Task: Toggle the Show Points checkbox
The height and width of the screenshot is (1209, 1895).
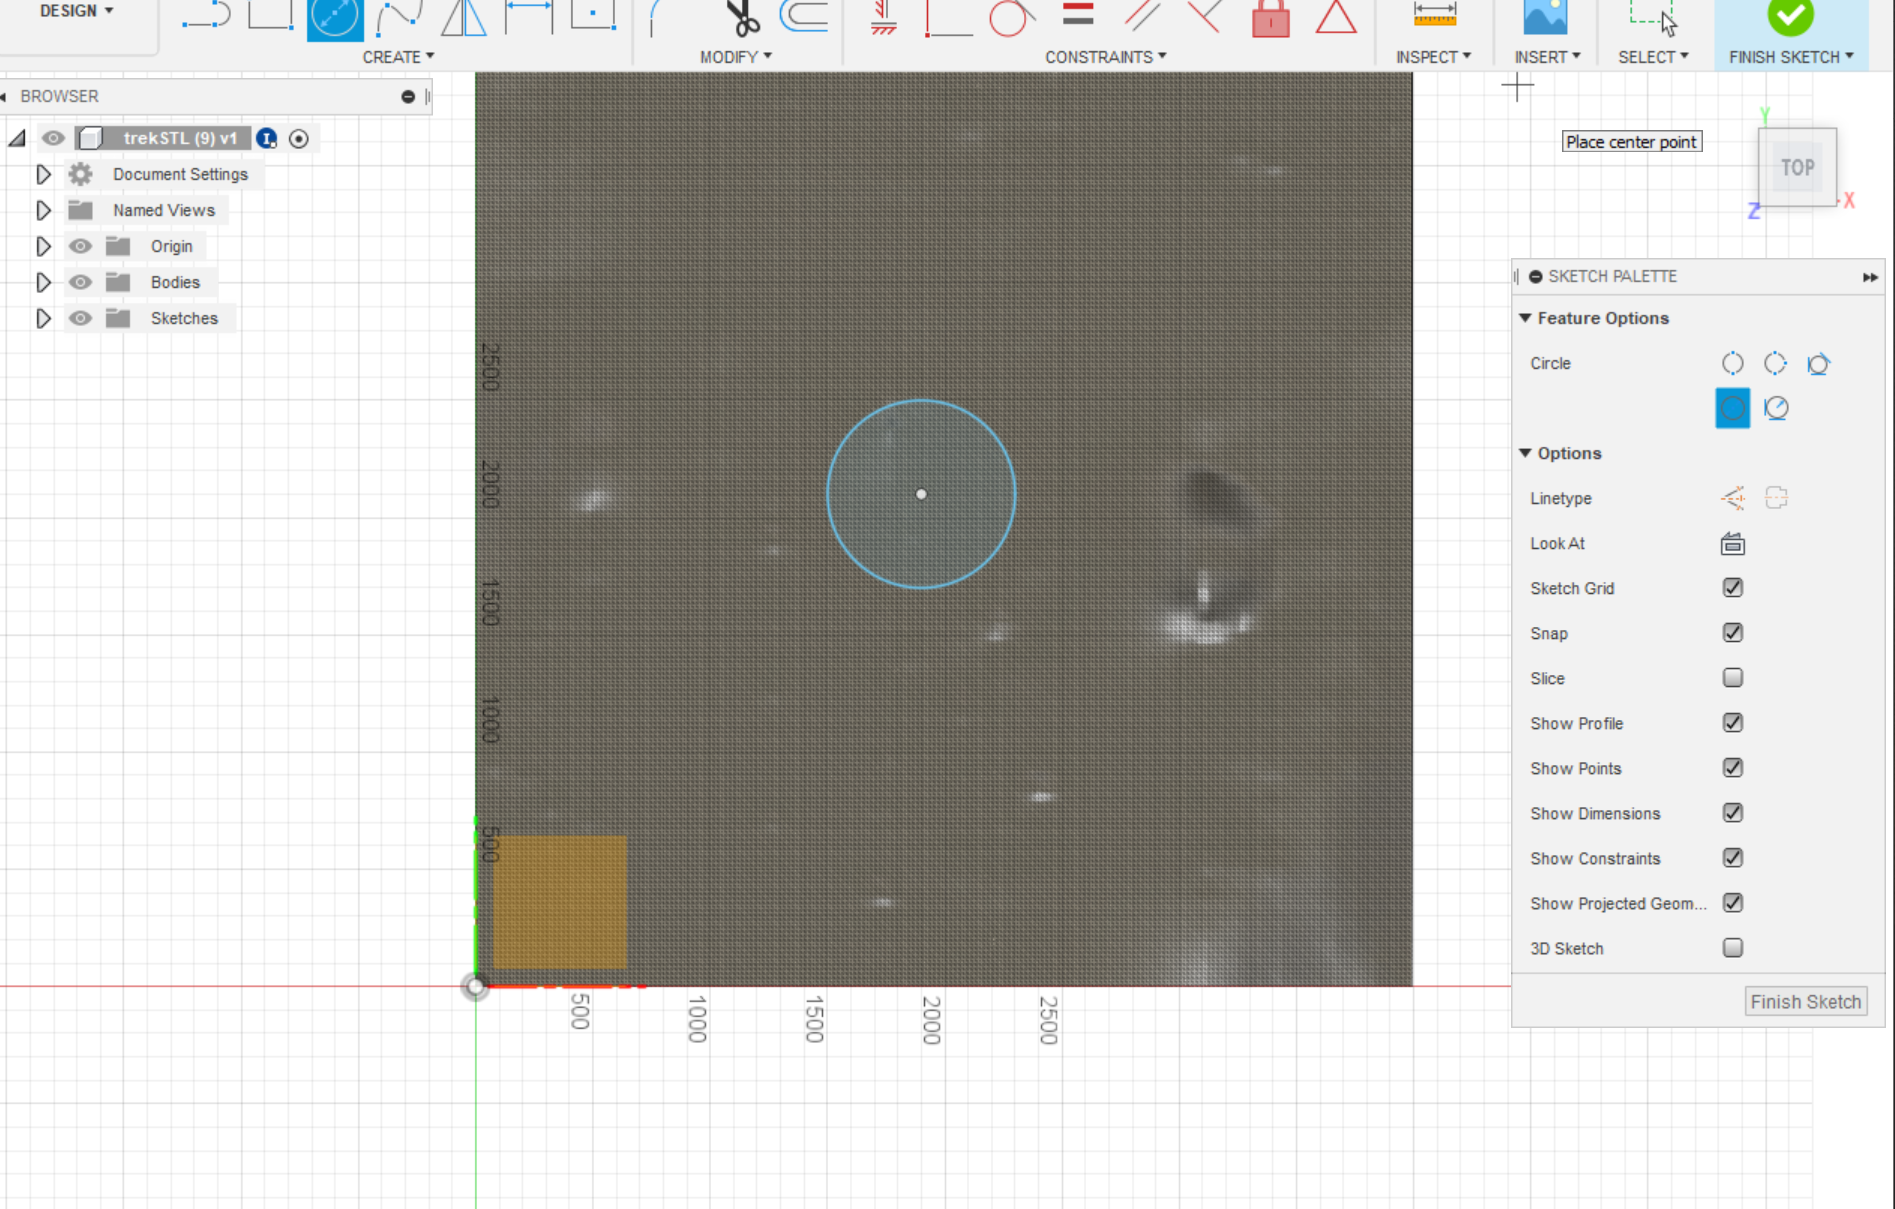Action: click(x=1733, y=768)
